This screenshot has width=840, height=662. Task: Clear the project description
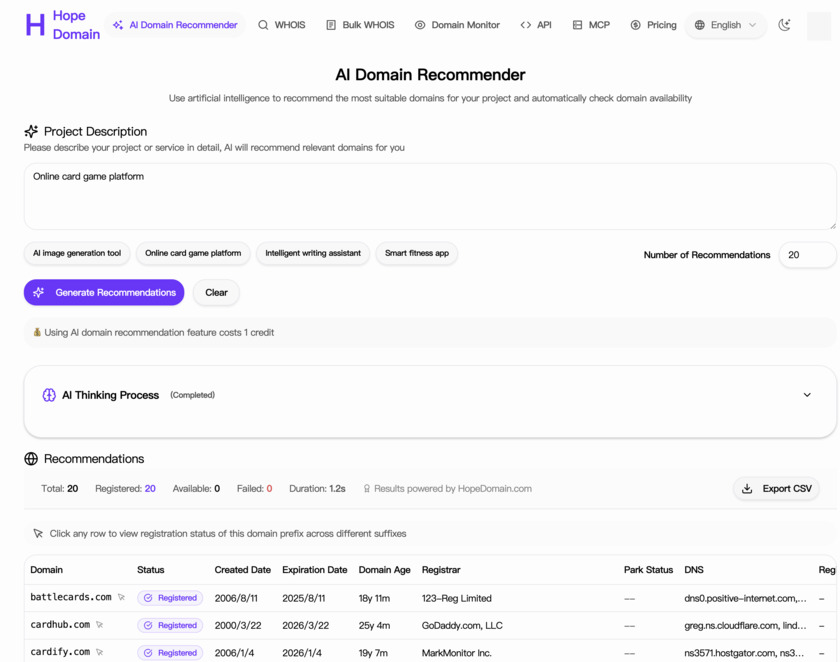tap(216, 293)
